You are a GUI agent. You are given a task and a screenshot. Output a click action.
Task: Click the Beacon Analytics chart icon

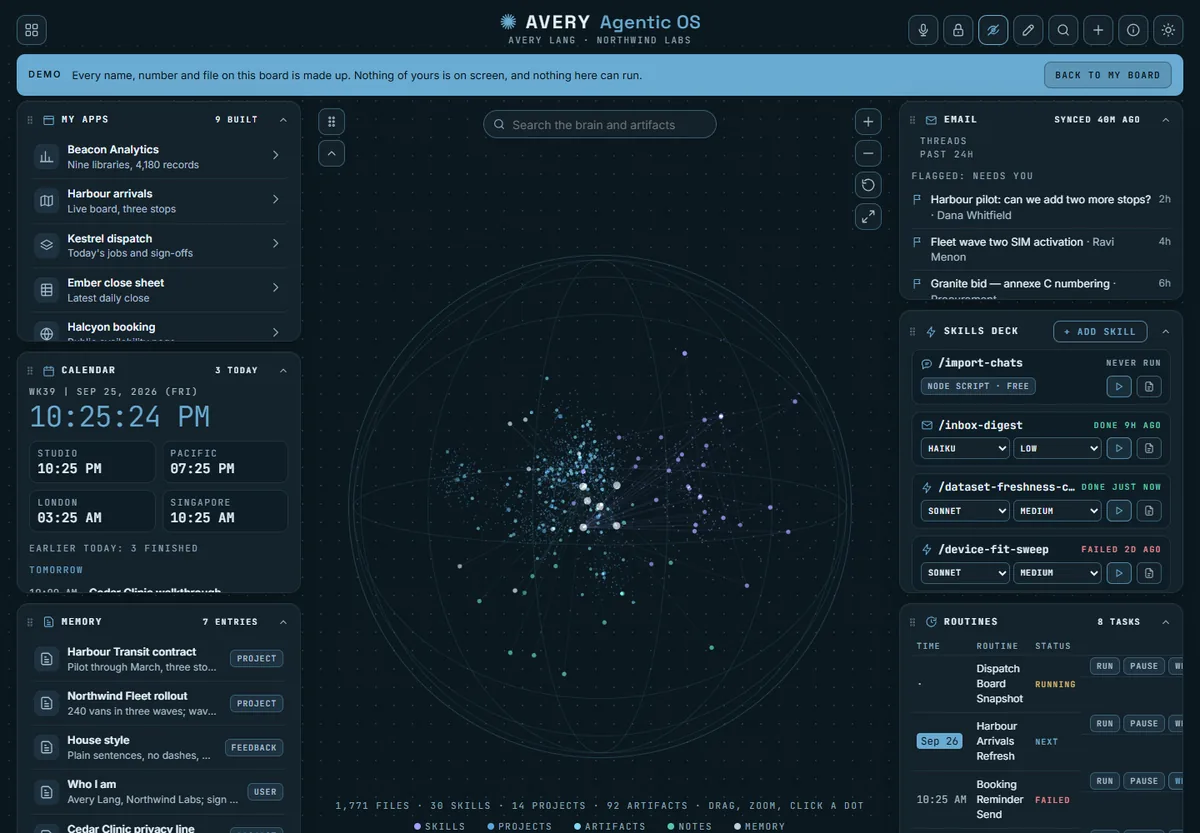(46, 156)
